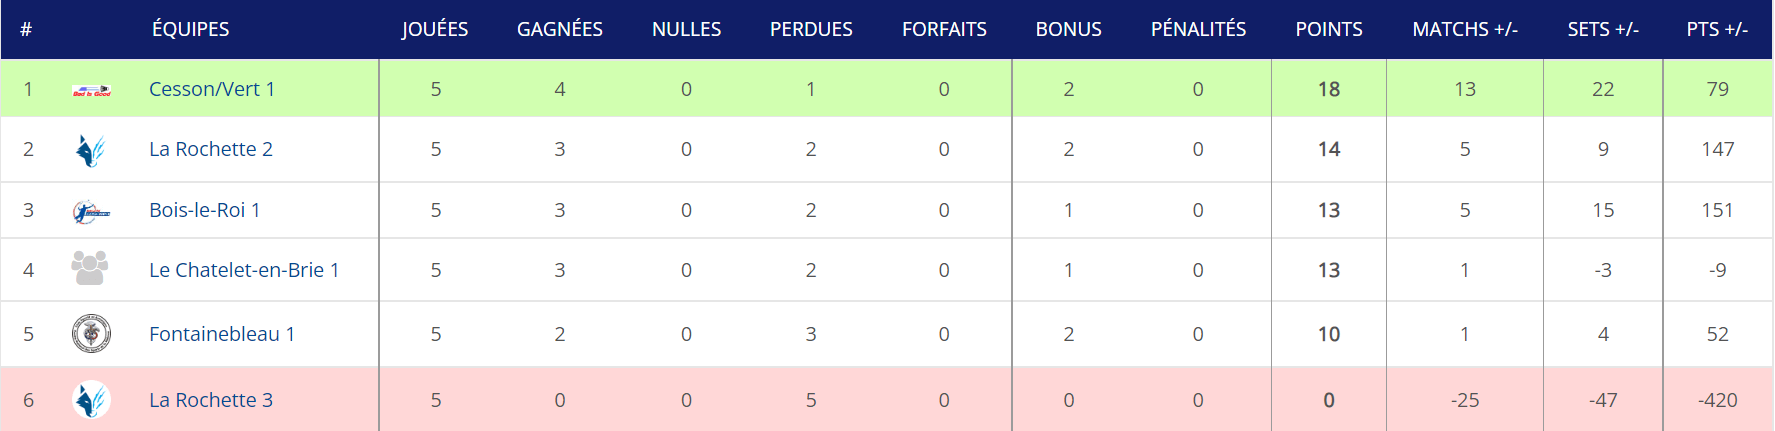Open the La Rochette 3 team link
The image size is (1775, 431).
[210, 400]
